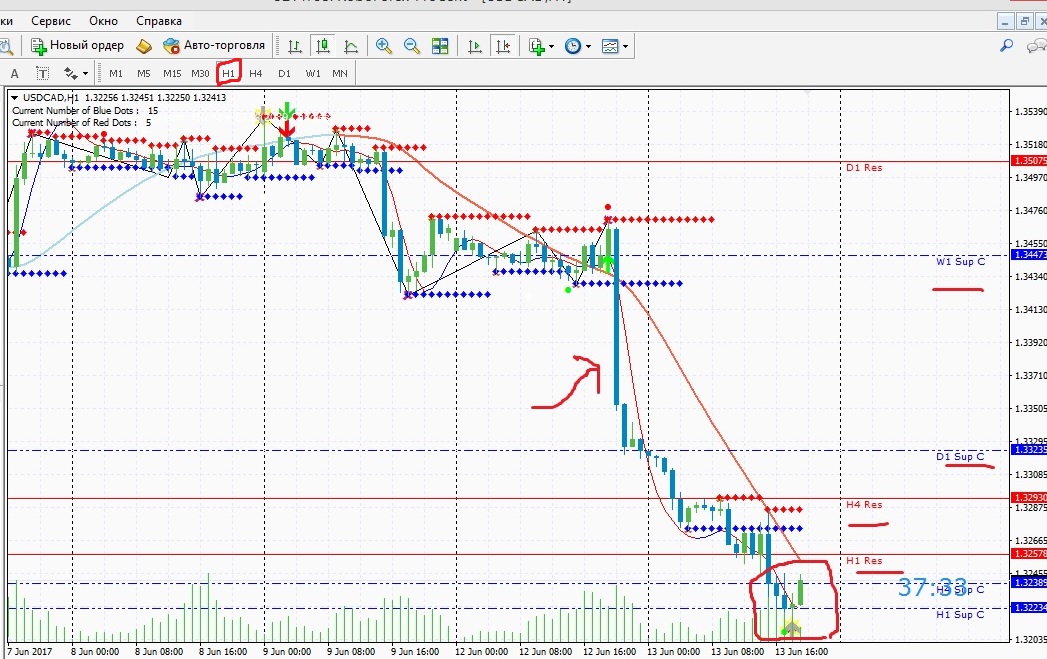Open the Справка menu
This screenshot has width=1047, height=659.
pos(159,21)
